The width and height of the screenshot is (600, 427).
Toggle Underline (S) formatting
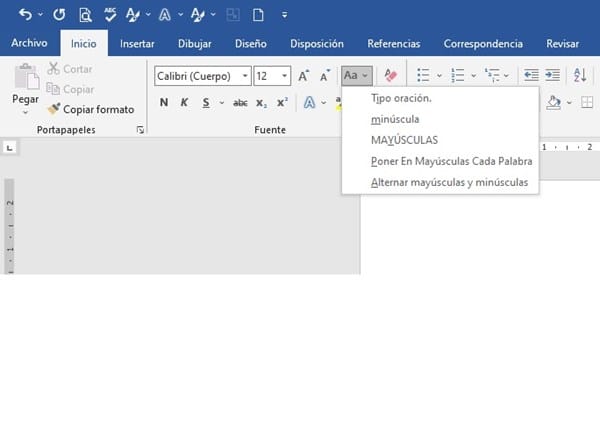206,103
